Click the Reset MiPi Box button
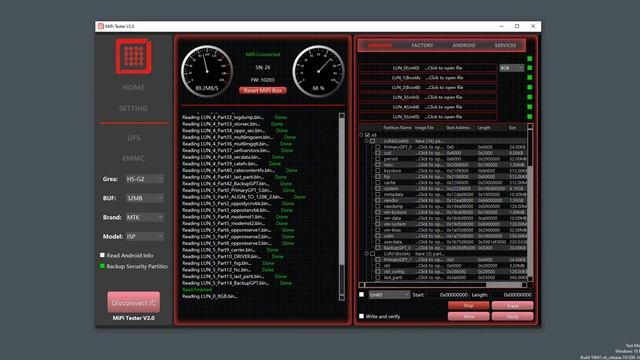 263,91
